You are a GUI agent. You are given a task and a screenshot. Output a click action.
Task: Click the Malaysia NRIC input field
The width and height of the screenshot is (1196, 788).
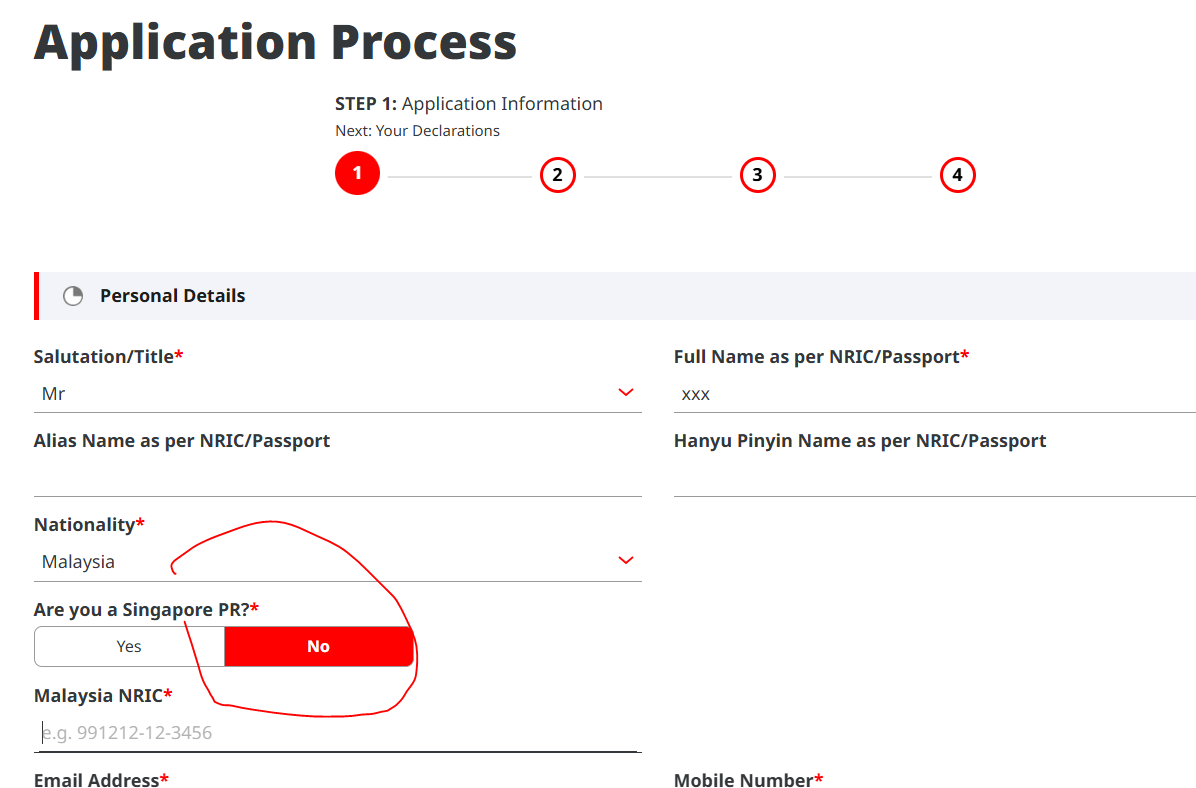(337, 733)
